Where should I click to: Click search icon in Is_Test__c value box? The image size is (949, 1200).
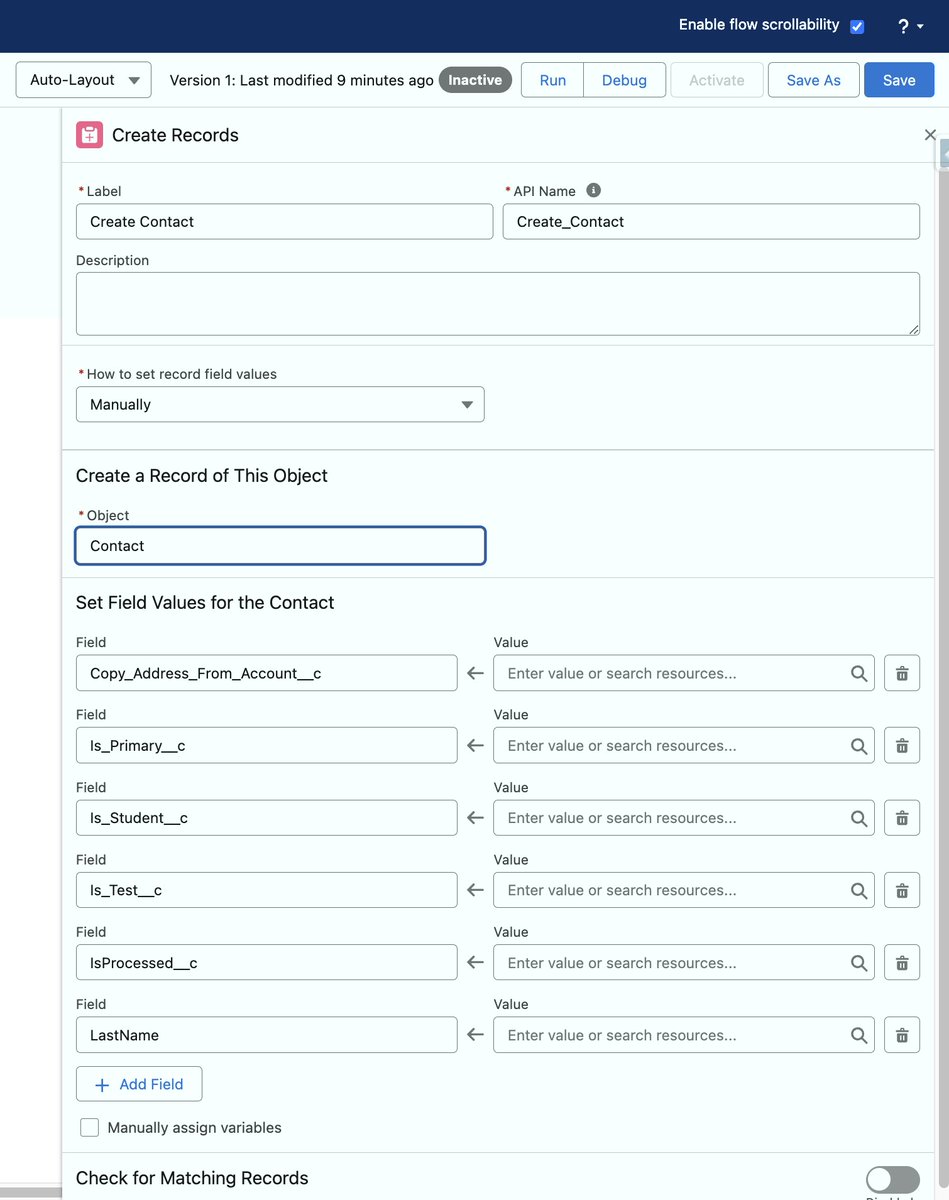(x=859, y=890)
